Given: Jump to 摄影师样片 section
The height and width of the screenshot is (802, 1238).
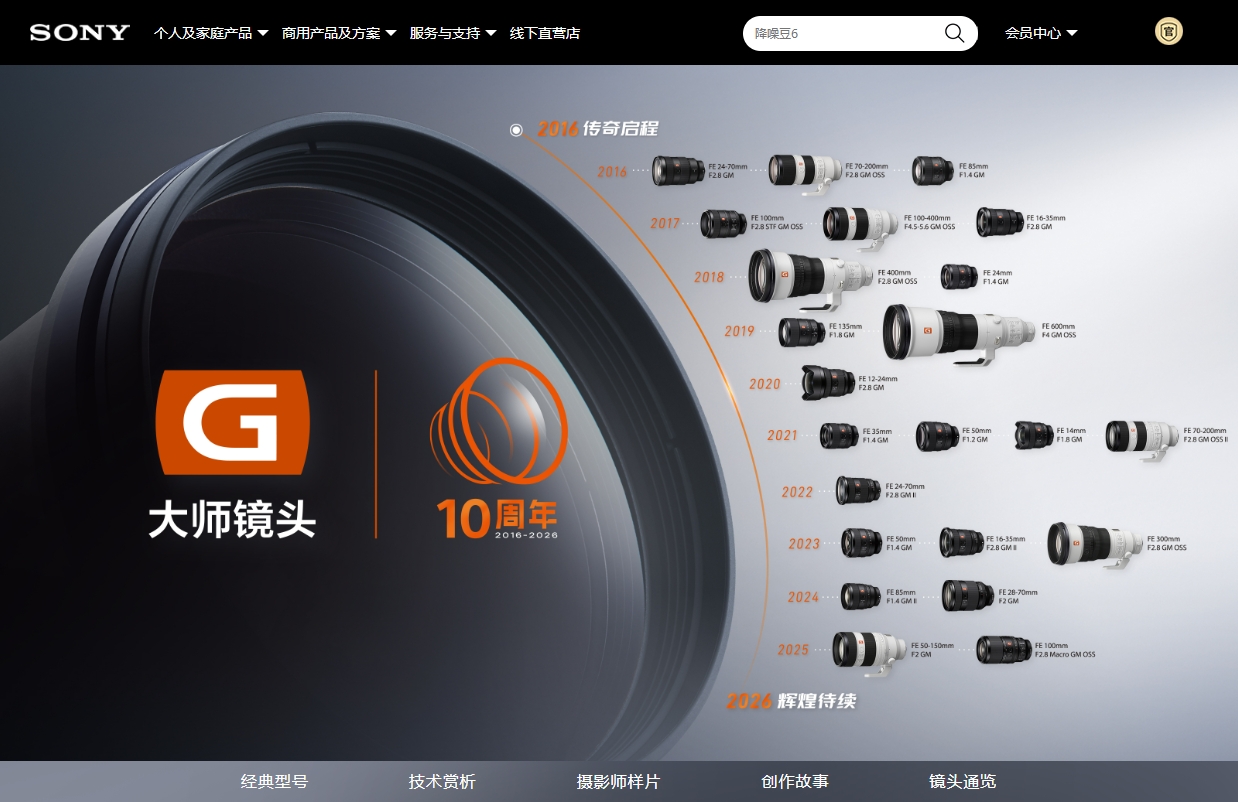Looking at the screenshot, I should [618, 781].
